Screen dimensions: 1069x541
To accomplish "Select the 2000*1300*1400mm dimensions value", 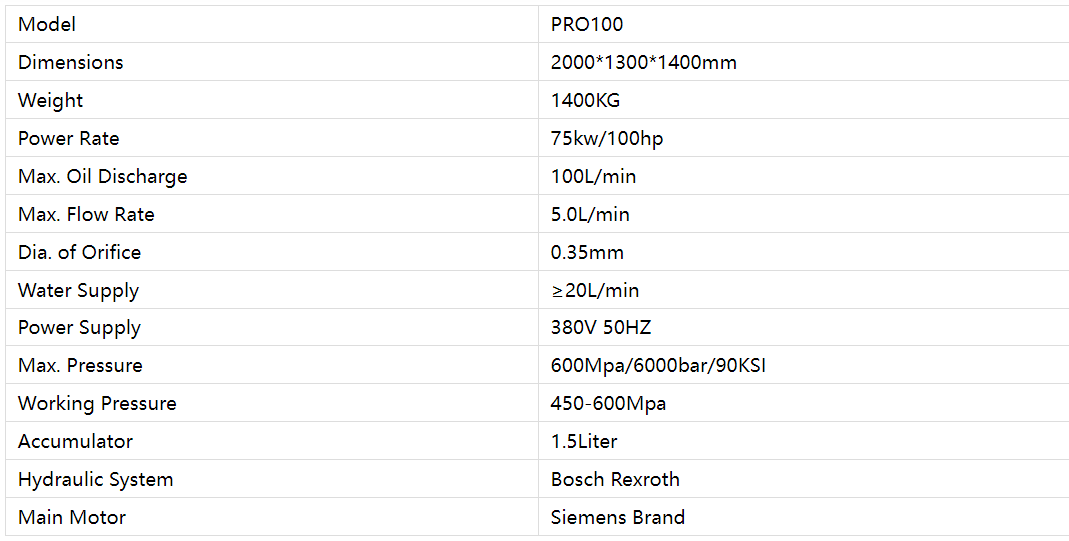I will coord(643,62).
